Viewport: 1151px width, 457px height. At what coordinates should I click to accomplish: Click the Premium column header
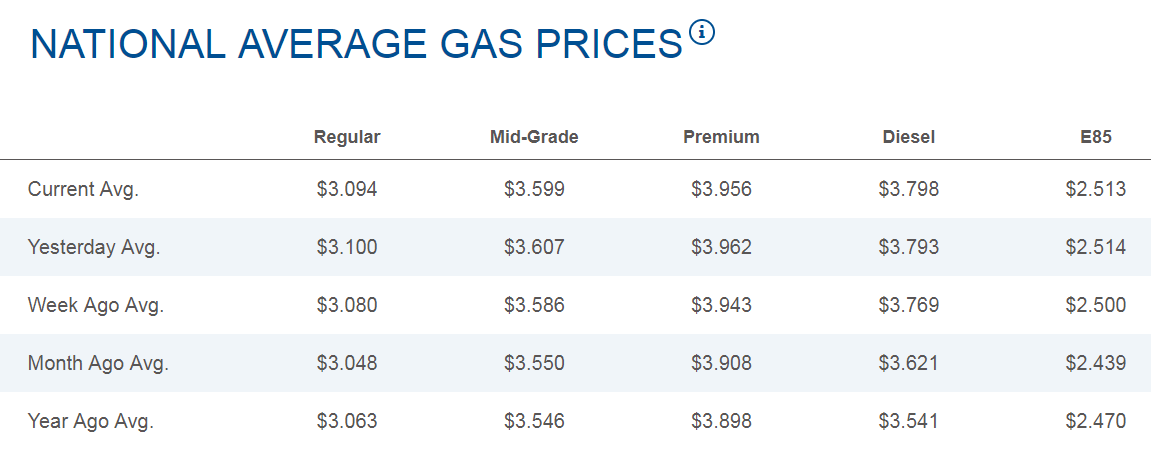point(721,137)
